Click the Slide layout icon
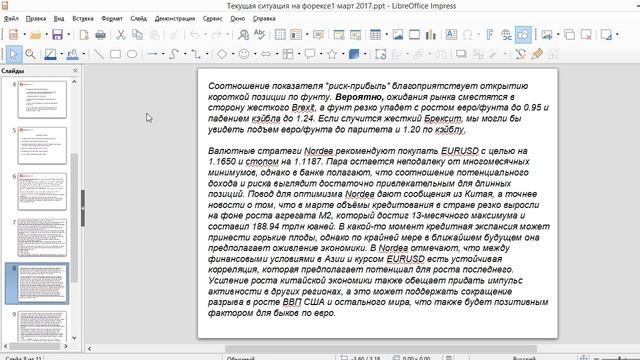Screen dimensions: 640x360 coord(606,35)
